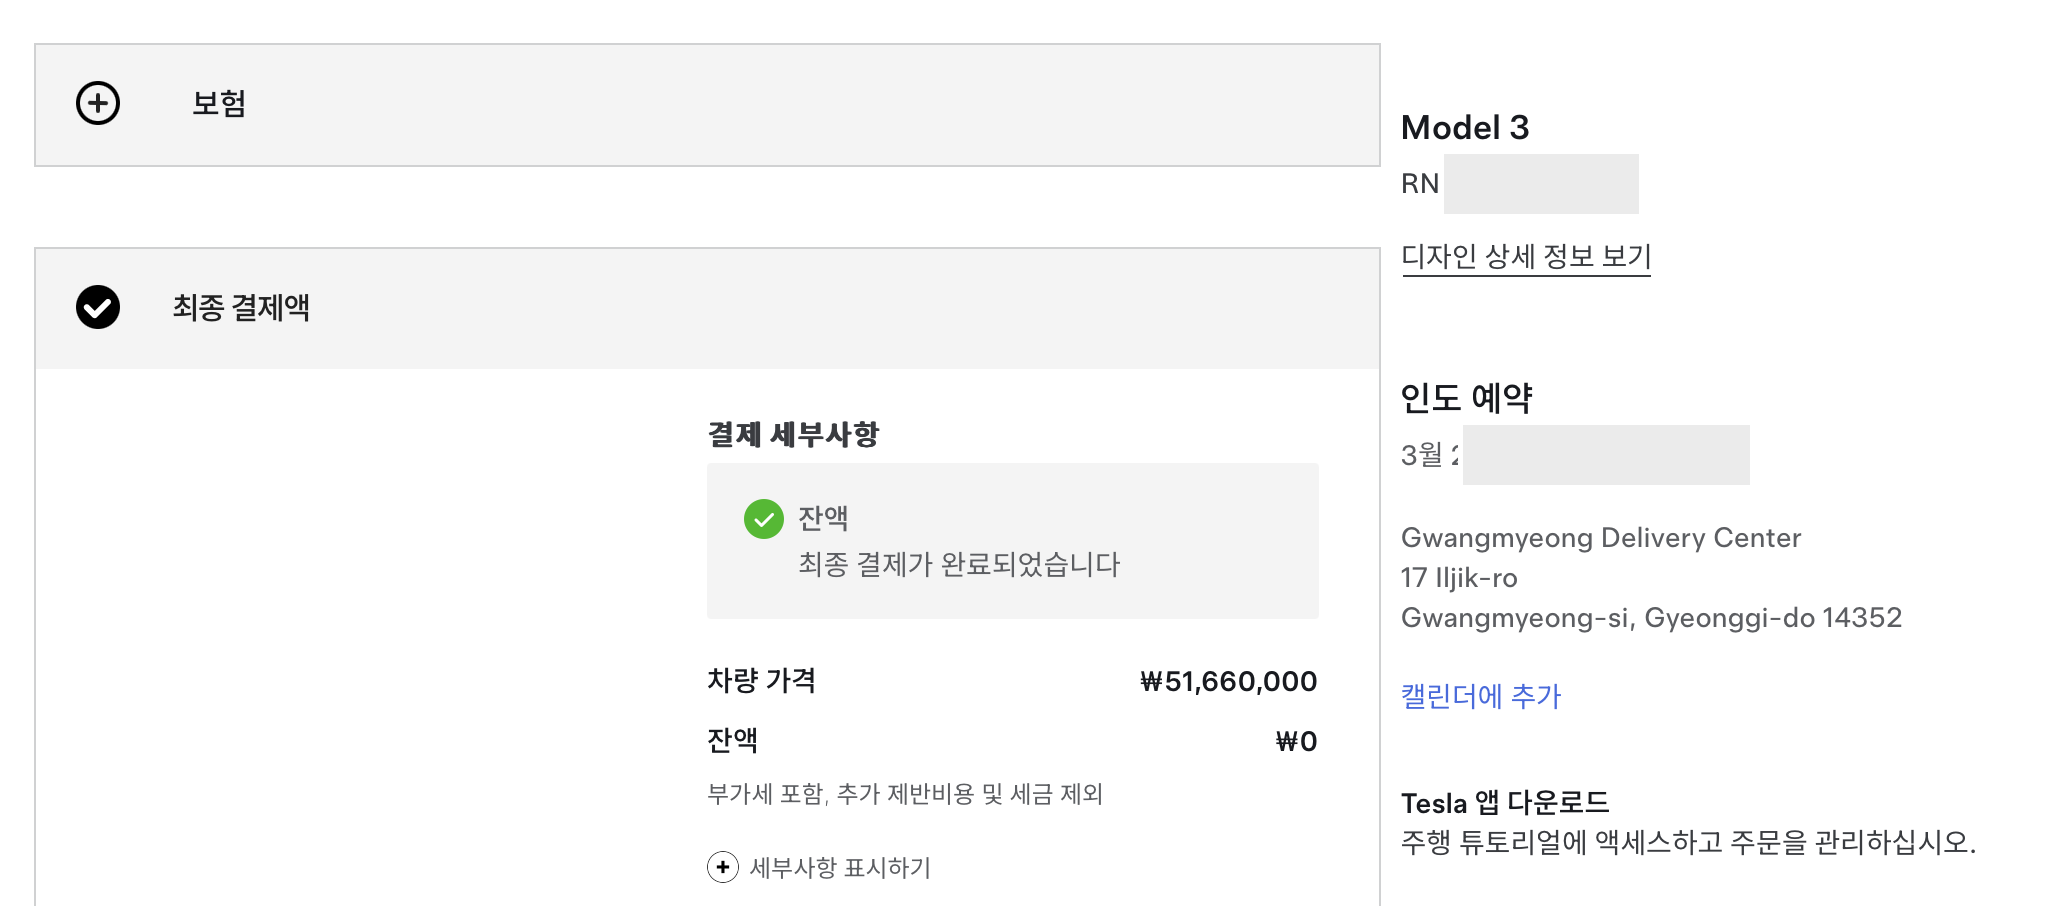Click the 캘린더에 추가 link
This screenshot has width=2054, height=906.
pos(1480,696)
